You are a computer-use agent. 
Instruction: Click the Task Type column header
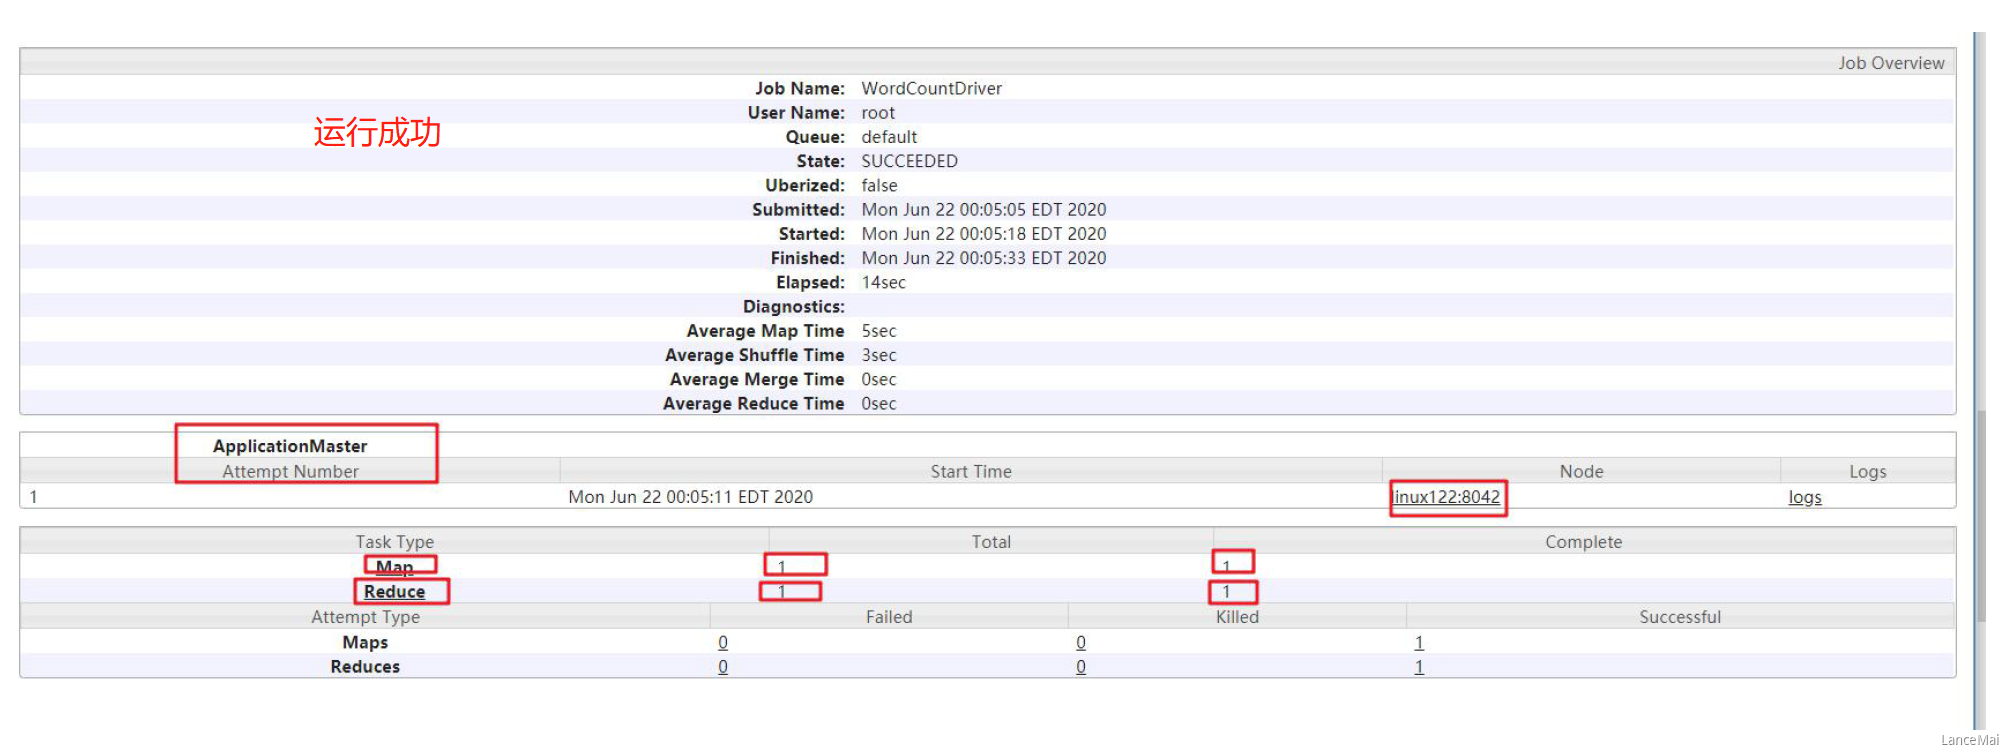(394, 541)
